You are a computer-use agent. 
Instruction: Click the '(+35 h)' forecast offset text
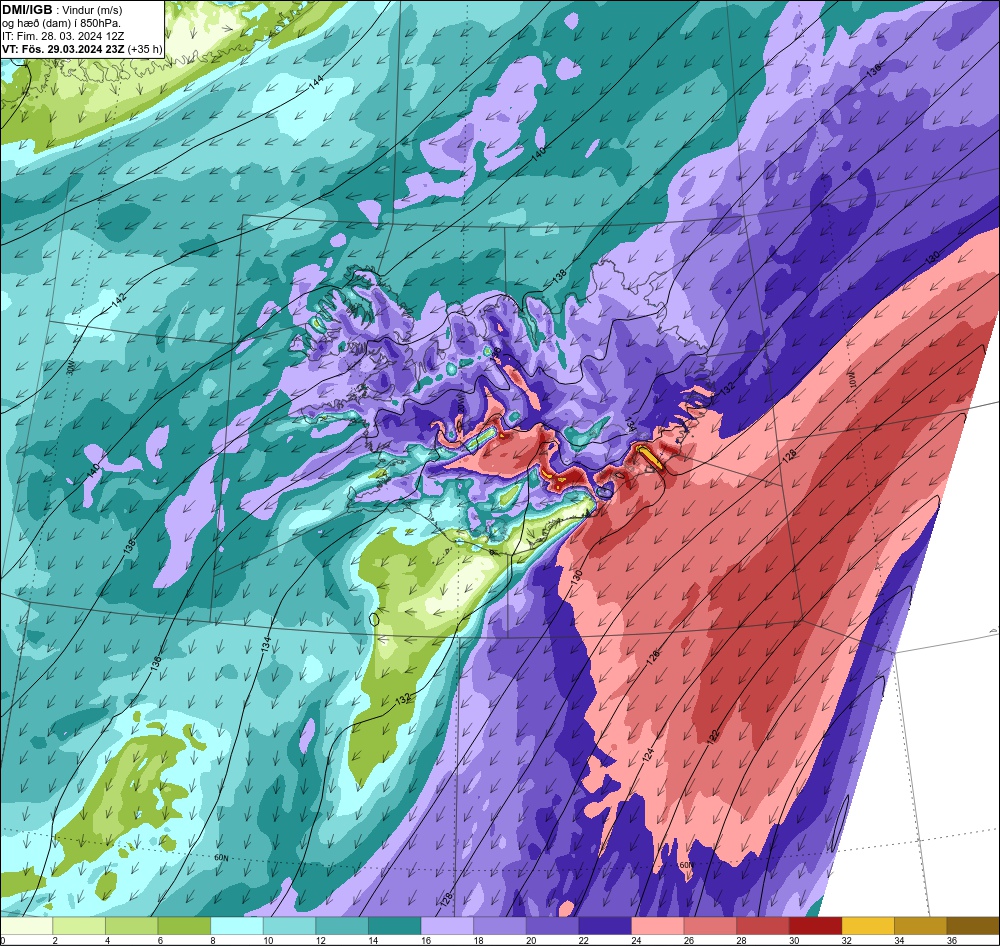145,48
